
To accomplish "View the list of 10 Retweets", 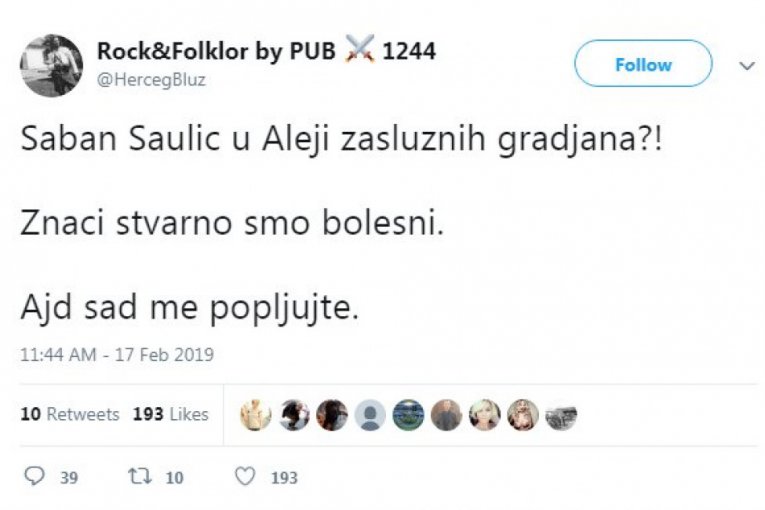I will pyautogui.click(x=70, y=414).
